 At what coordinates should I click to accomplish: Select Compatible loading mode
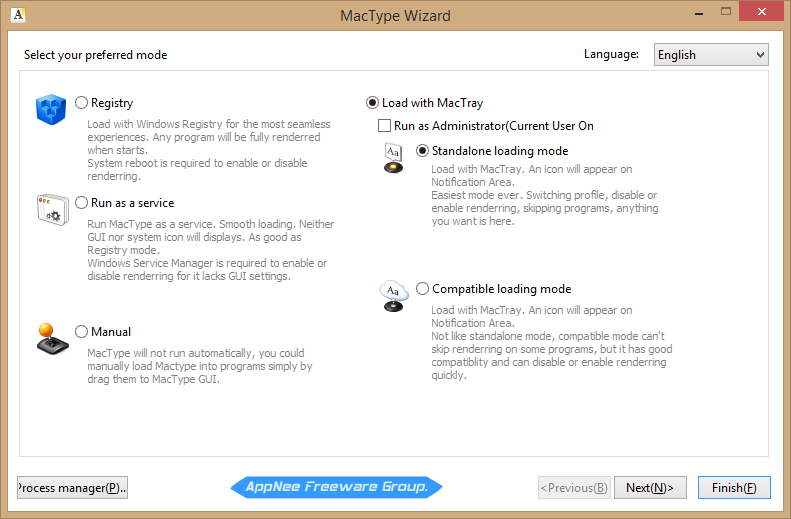tap(422, 289)
